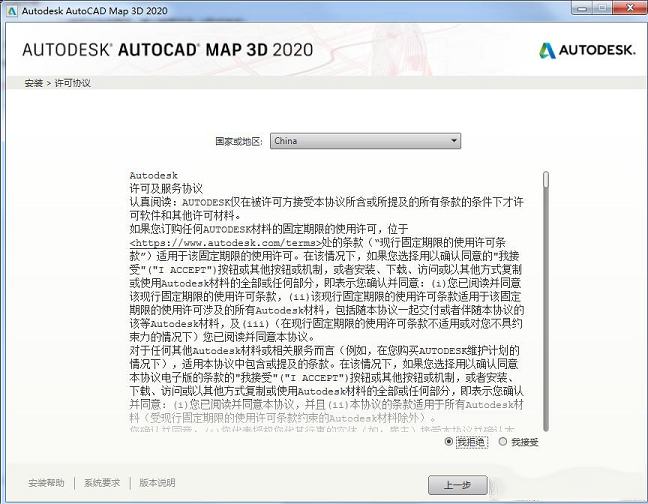Image resolution: width=648 pixels, height=504 pixels.
Task: Select the 我接受 (I Accept) radio button
Action: 503,441
